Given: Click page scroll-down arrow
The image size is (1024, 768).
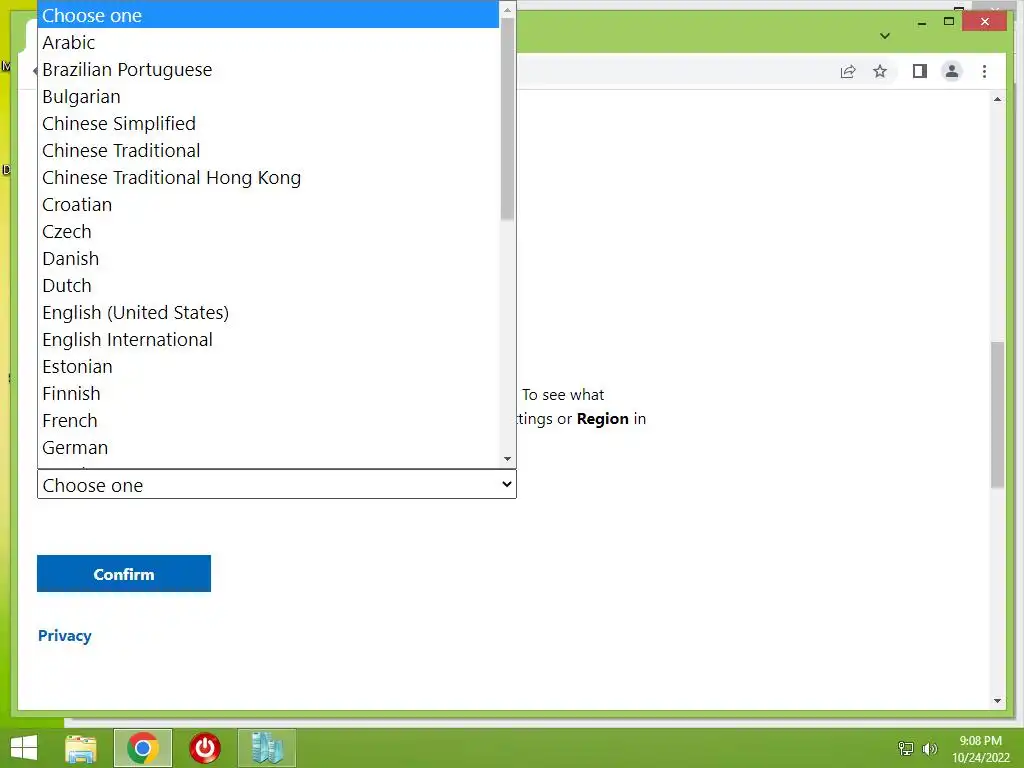Looking at the screenshot, I should pyautogui.click(x=997, y=701).
